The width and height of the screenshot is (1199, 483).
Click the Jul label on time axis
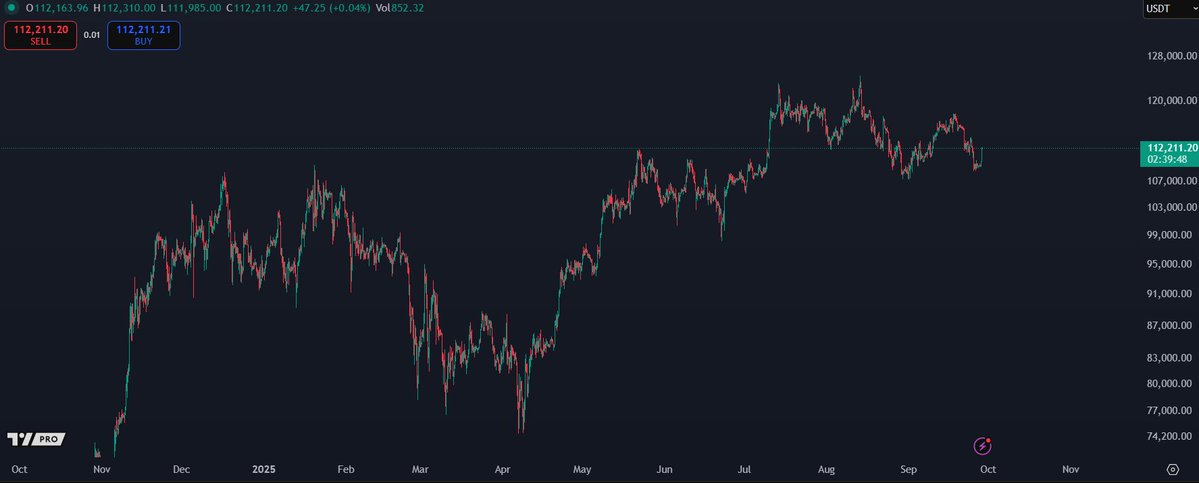pyautogui.click(x=745, y=469)
